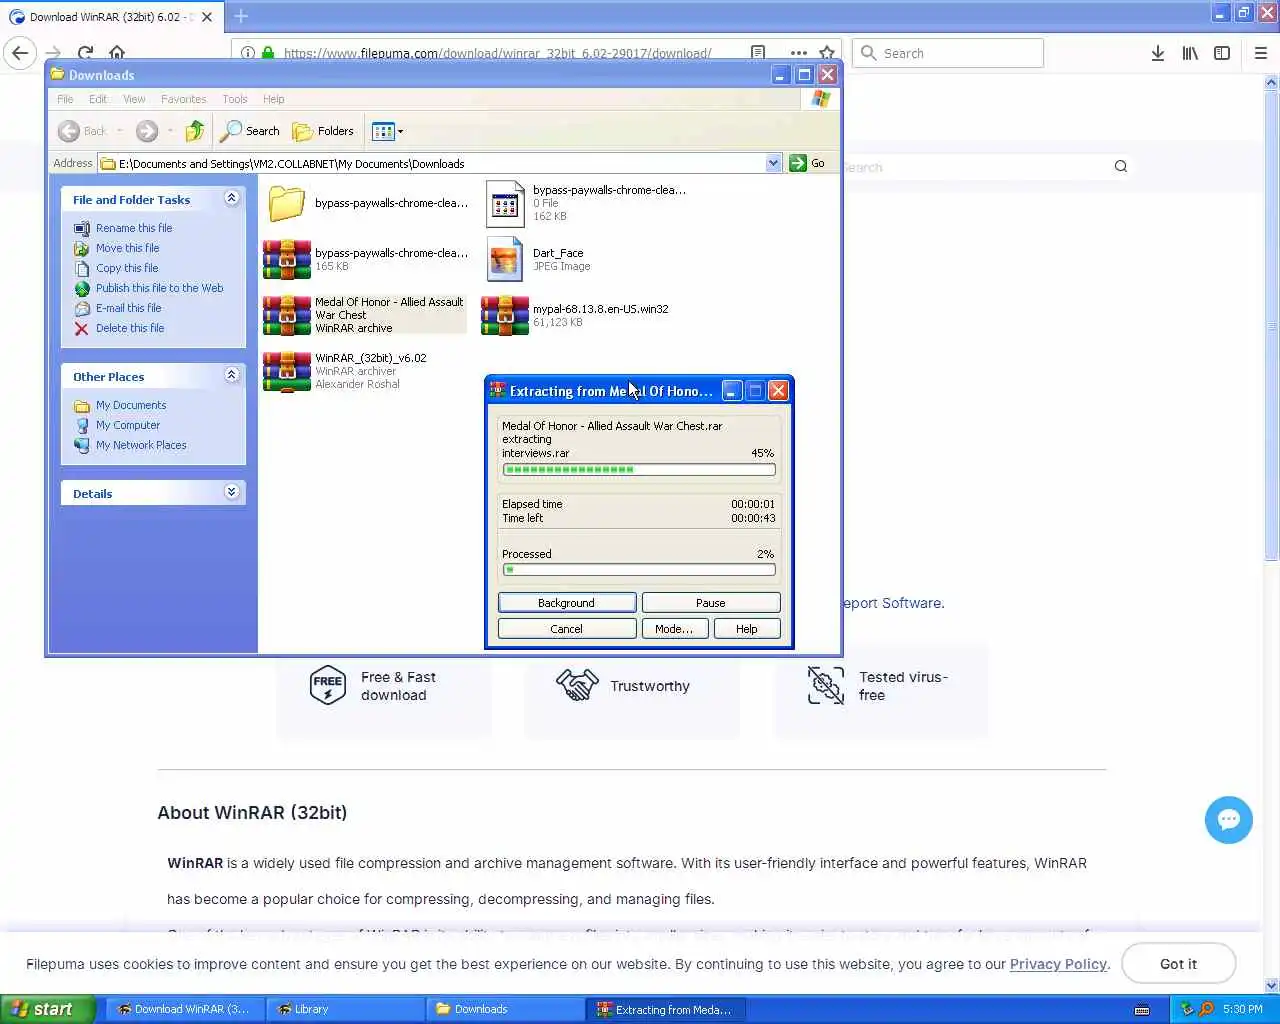Click the Firefox Search input field
The width and height of the screenshot is (1280, 1024).
click(948, 53)
